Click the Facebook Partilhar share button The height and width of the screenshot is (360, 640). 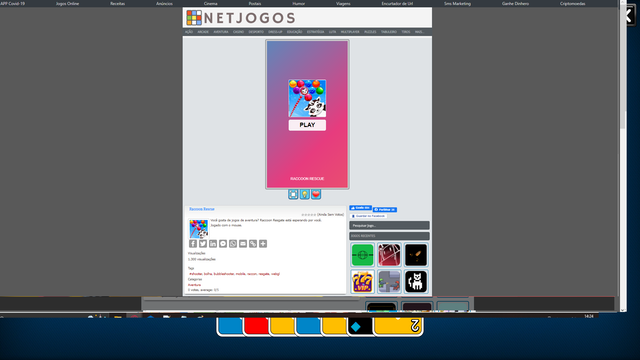(385, 210)
